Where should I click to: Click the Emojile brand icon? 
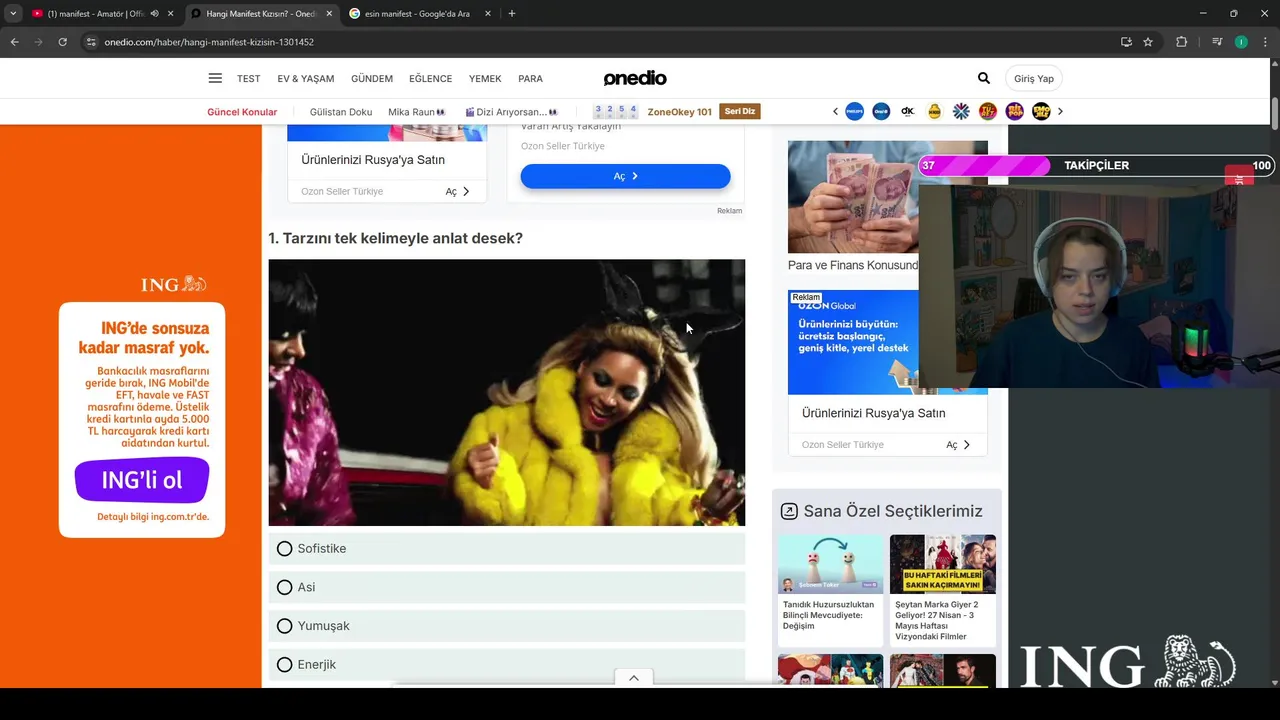[x=1041, y=111]
